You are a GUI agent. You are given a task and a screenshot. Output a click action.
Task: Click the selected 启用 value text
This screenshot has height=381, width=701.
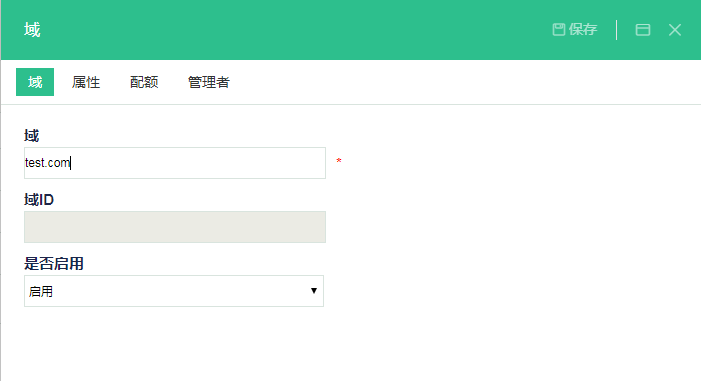(x=41, y=292)
